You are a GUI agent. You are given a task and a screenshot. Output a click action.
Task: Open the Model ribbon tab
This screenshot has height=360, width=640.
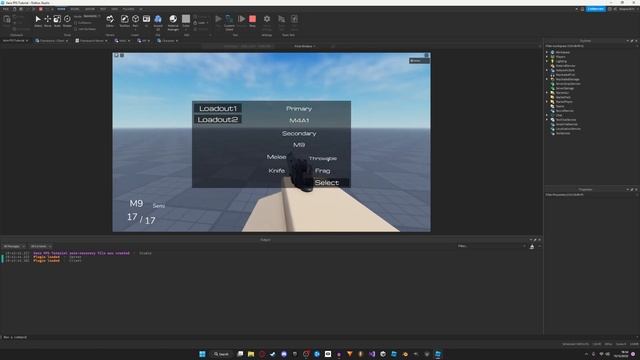(x=75, y=9)
